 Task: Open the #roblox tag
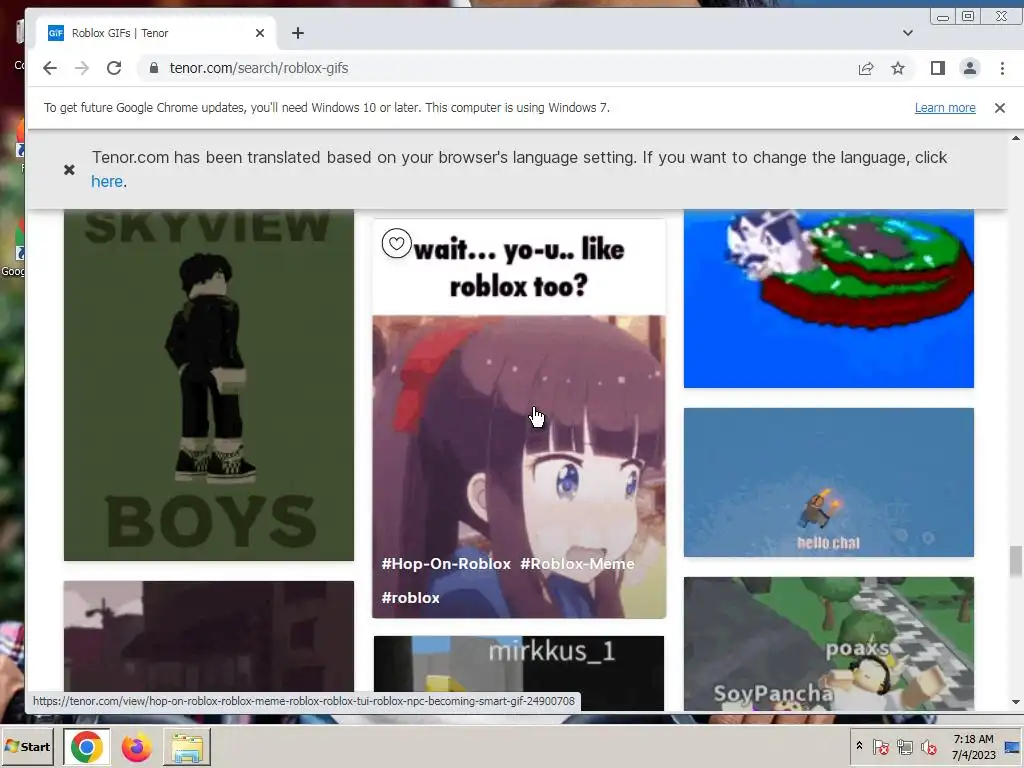(411, 598)
